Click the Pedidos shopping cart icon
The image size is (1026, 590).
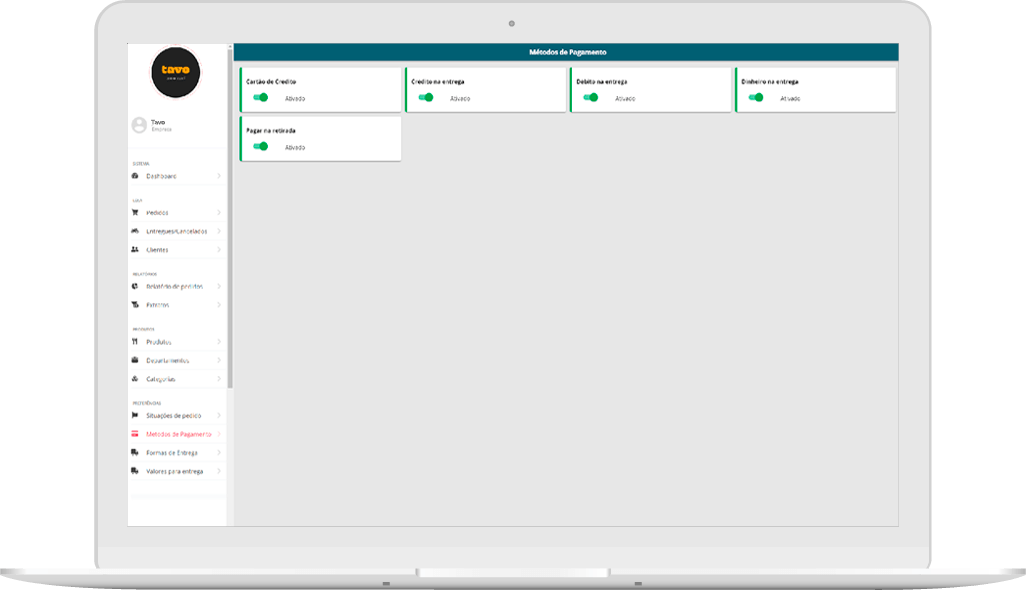[x=135, y=213]
